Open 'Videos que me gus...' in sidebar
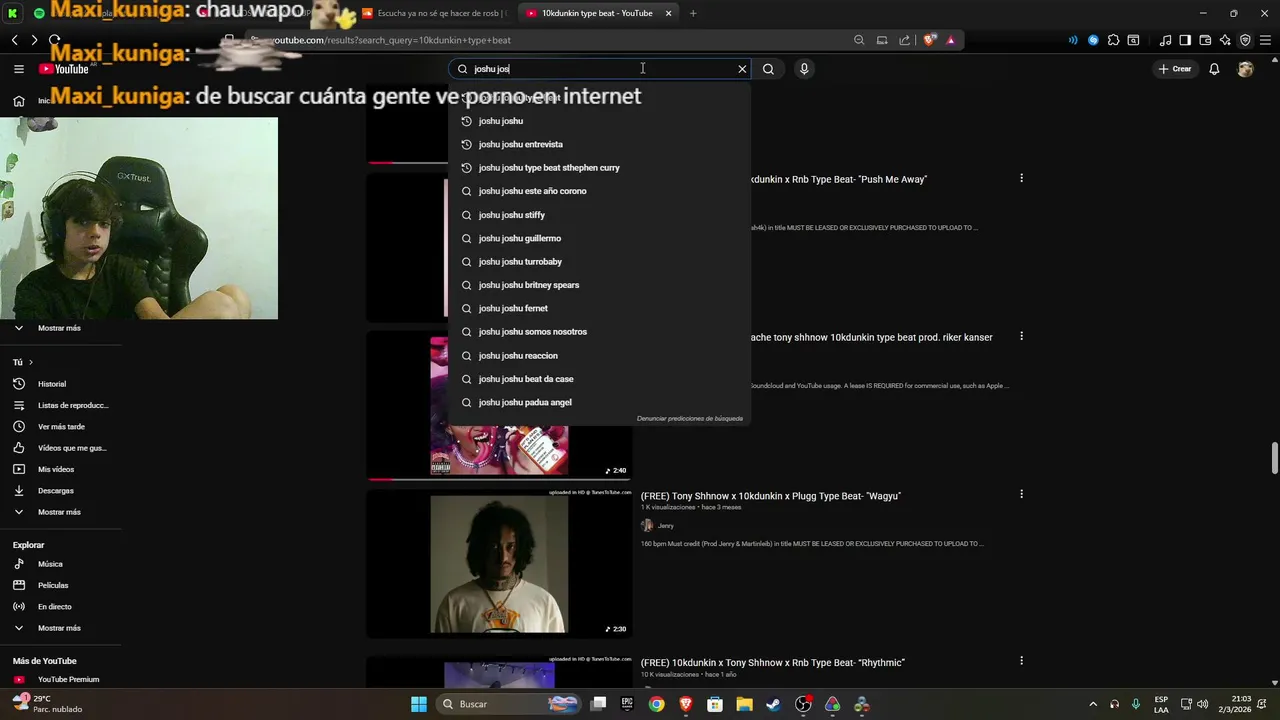Viewport: 1280px width, 720px height. coord(60,448)
